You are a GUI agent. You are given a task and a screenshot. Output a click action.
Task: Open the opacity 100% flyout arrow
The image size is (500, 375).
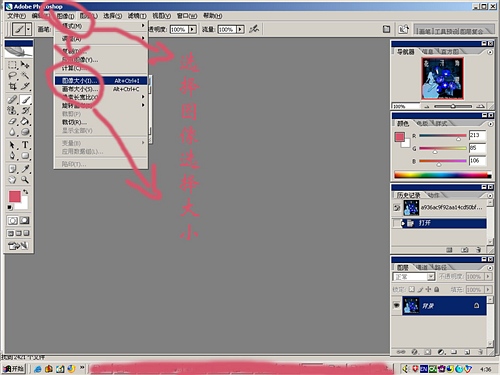pos(192,29)
